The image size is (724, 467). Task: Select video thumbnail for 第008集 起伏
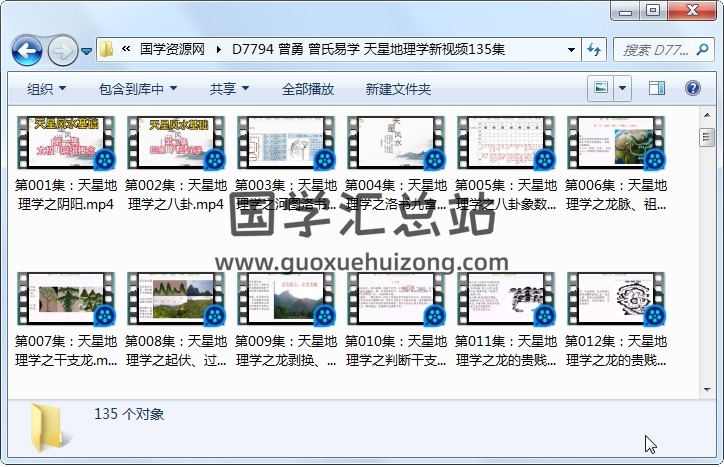(176, 298)
